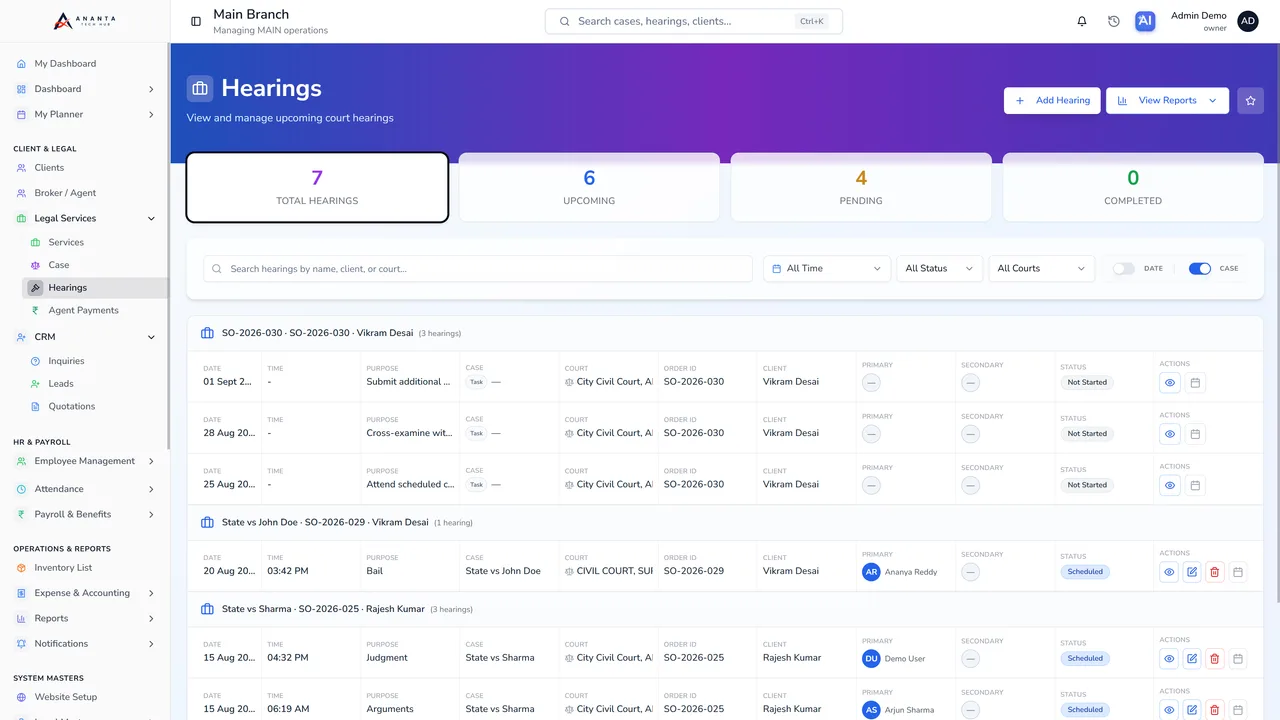Select the Completed hearings card
The image size is (1280, 720).
coord(1133,187)
